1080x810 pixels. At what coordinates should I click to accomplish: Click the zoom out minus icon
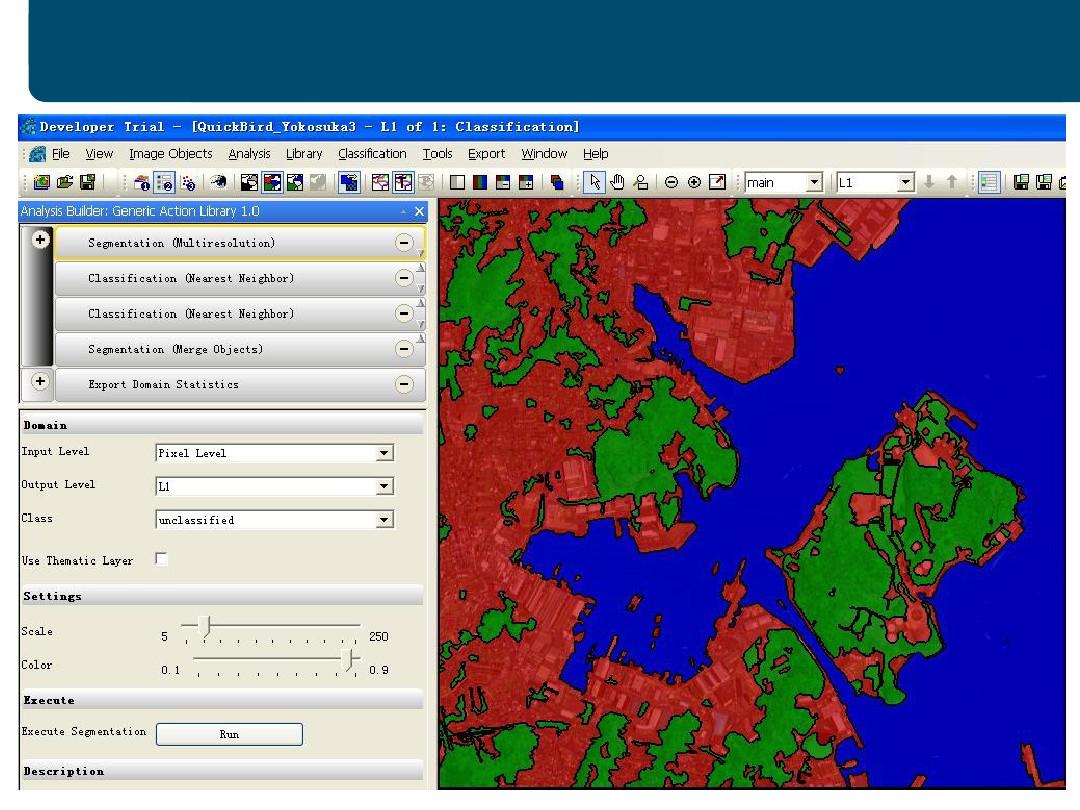672,182
